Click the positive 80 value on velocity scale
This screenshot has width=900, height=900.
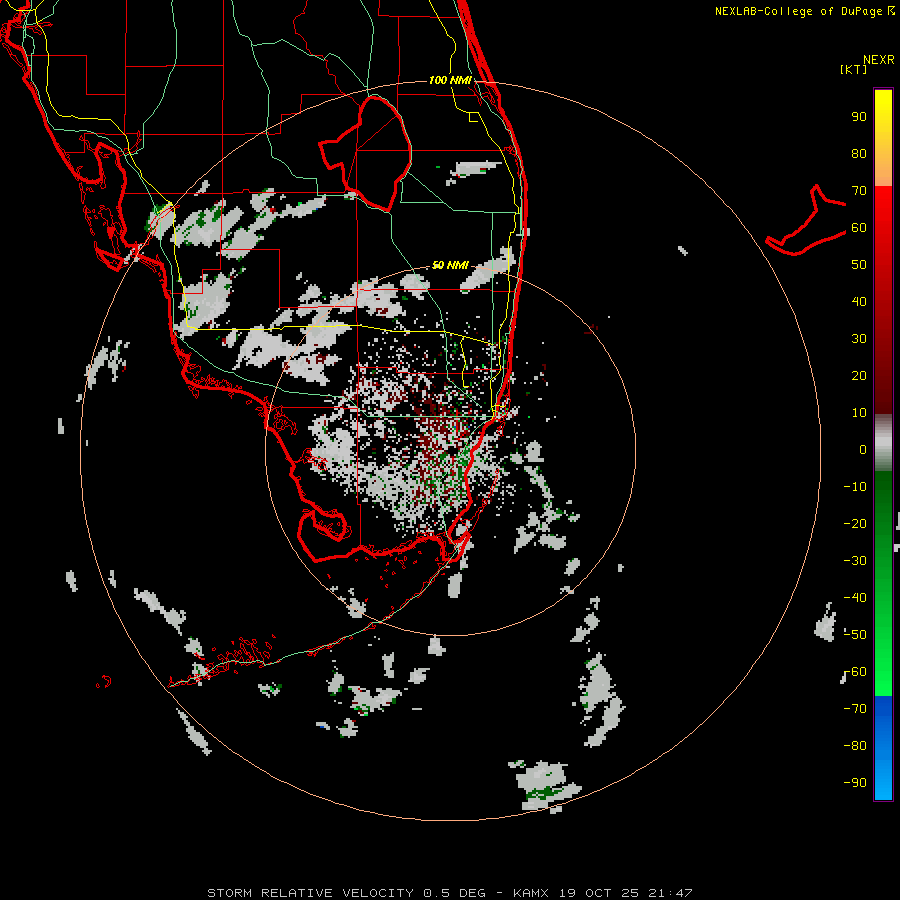tap(859, 154)
